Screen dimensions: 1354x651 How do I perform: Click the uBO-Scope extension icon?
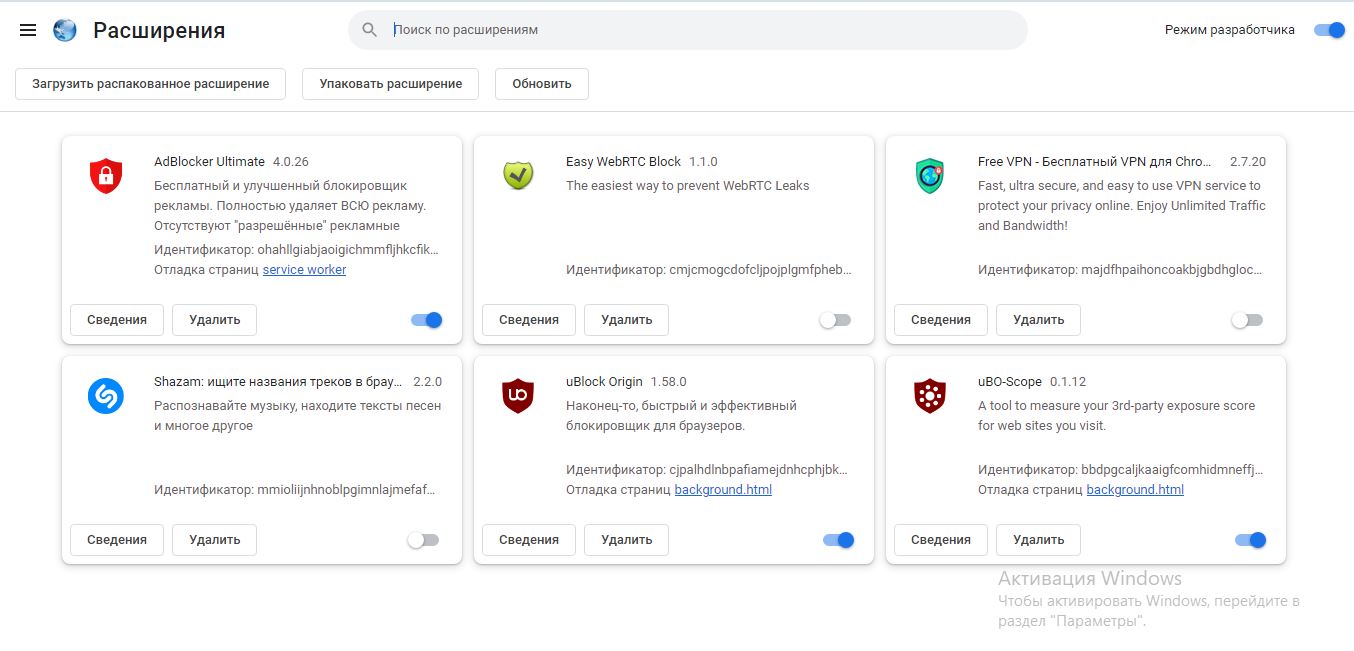929,396
